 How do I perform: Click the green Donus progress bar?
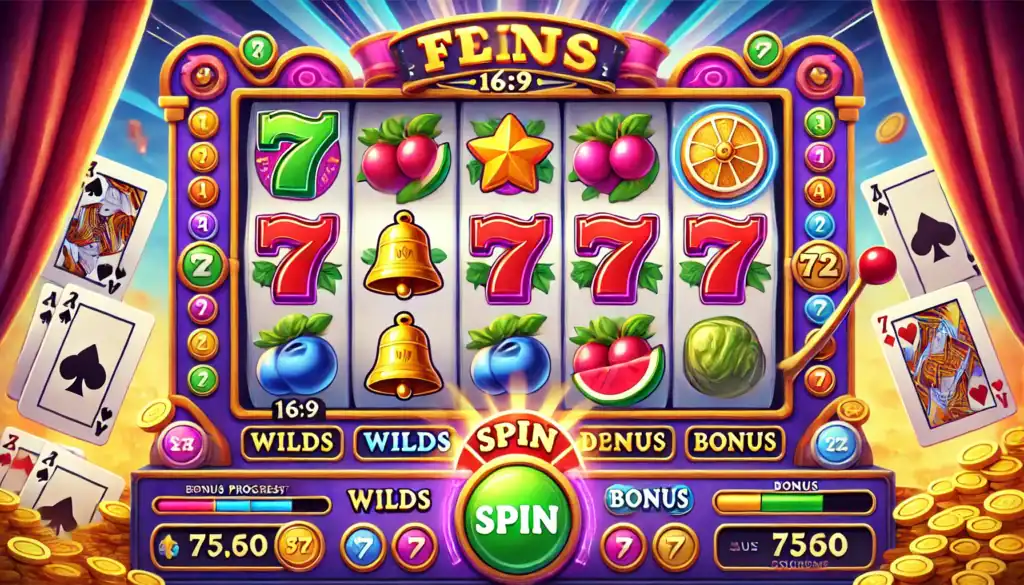[793, 503]
